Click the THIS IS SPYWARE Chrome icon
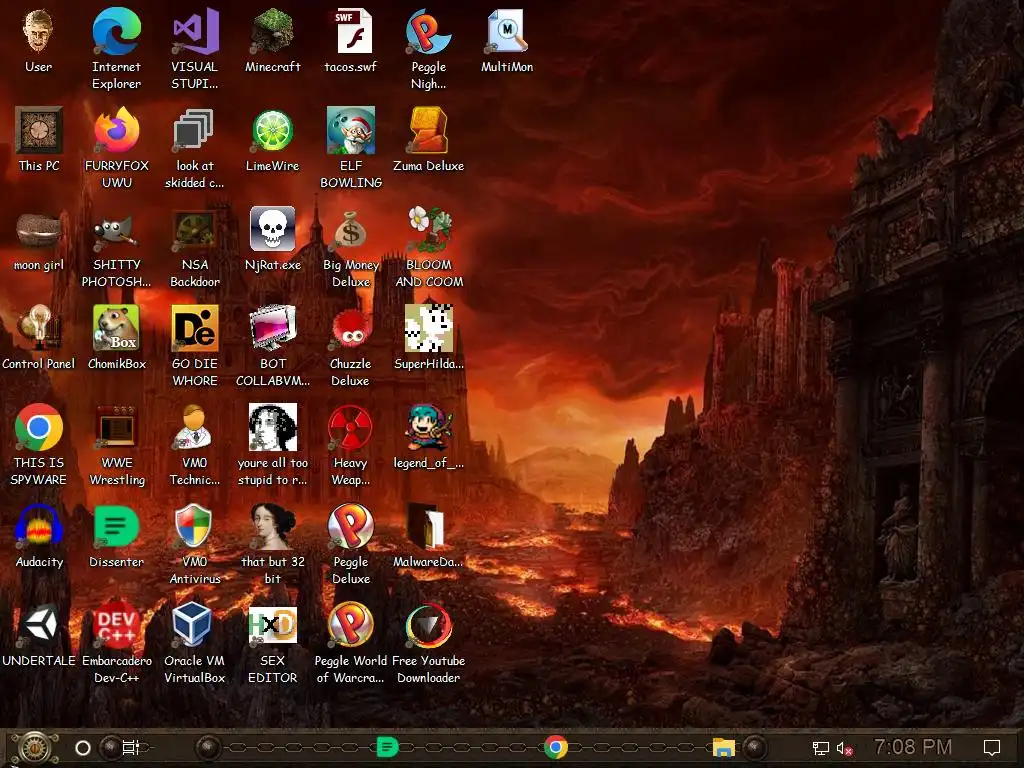The width and height of the screenshot is (1024, 768). [x=39, y=428]
